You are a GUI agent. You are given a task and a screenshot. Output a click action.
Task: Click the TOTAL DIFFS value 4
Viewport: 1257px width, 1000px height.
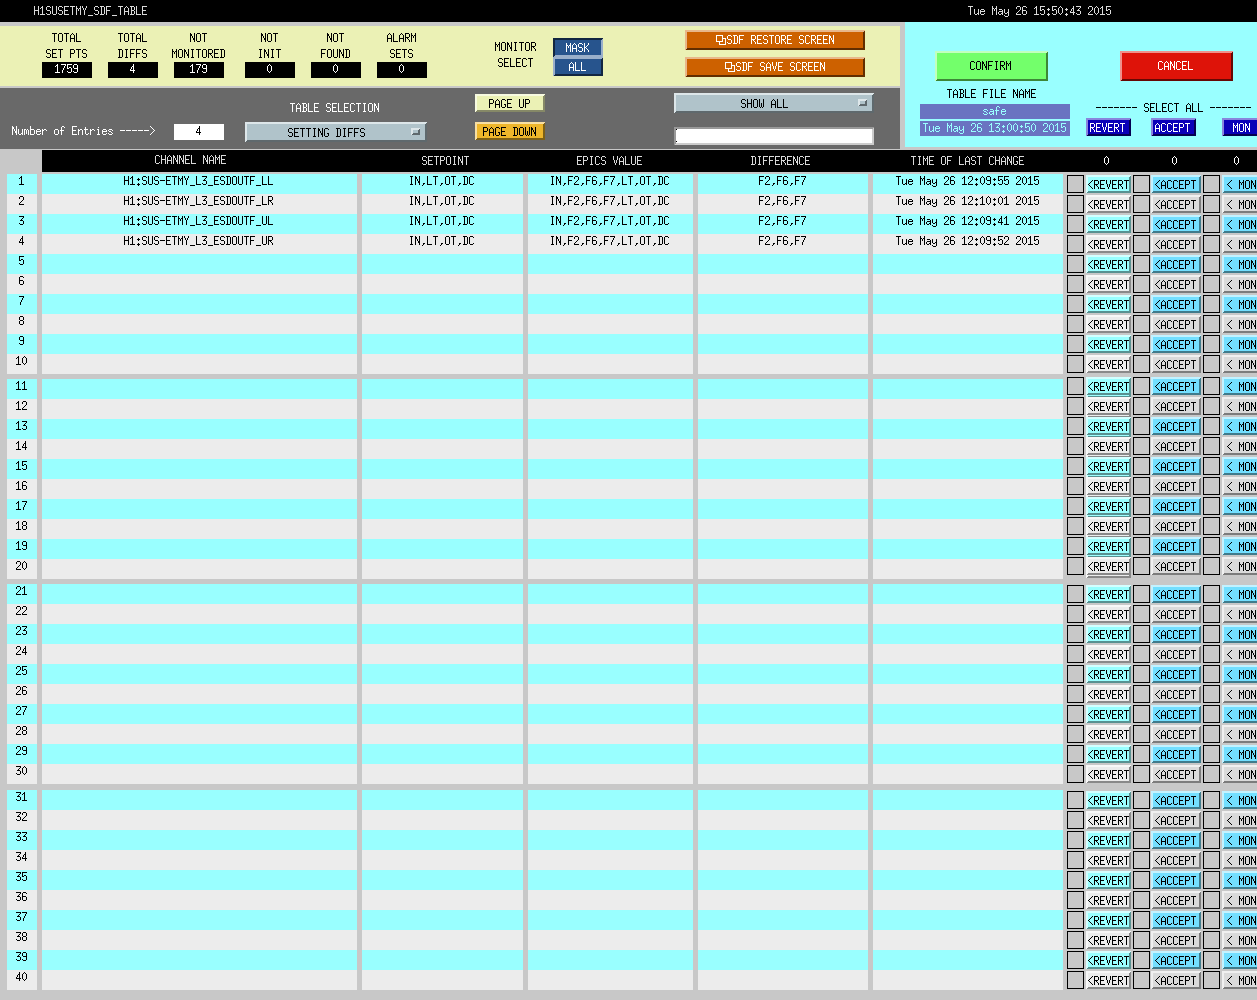pos(132,70)
